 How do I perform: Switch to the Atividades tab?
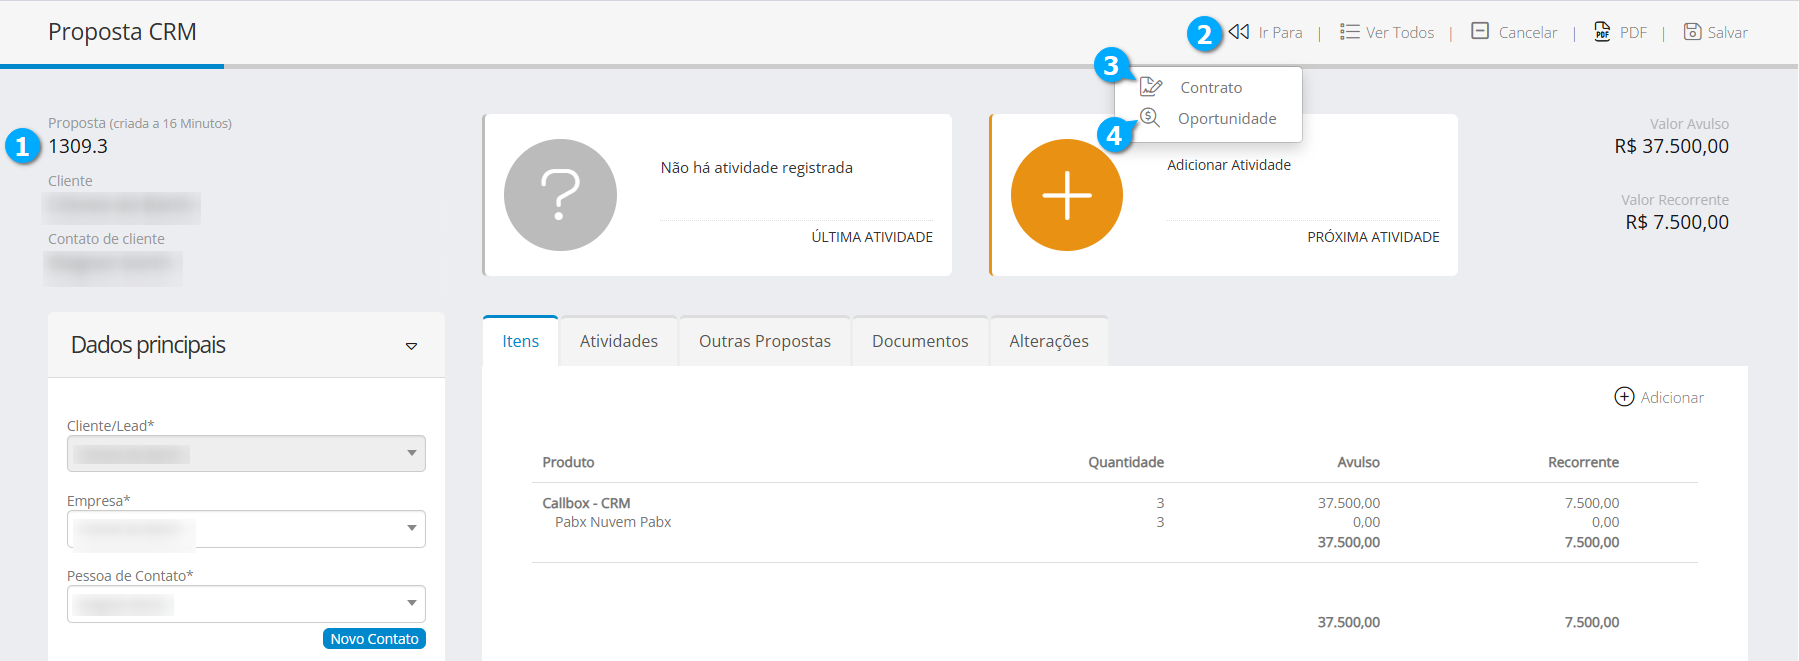coord(618,341)
